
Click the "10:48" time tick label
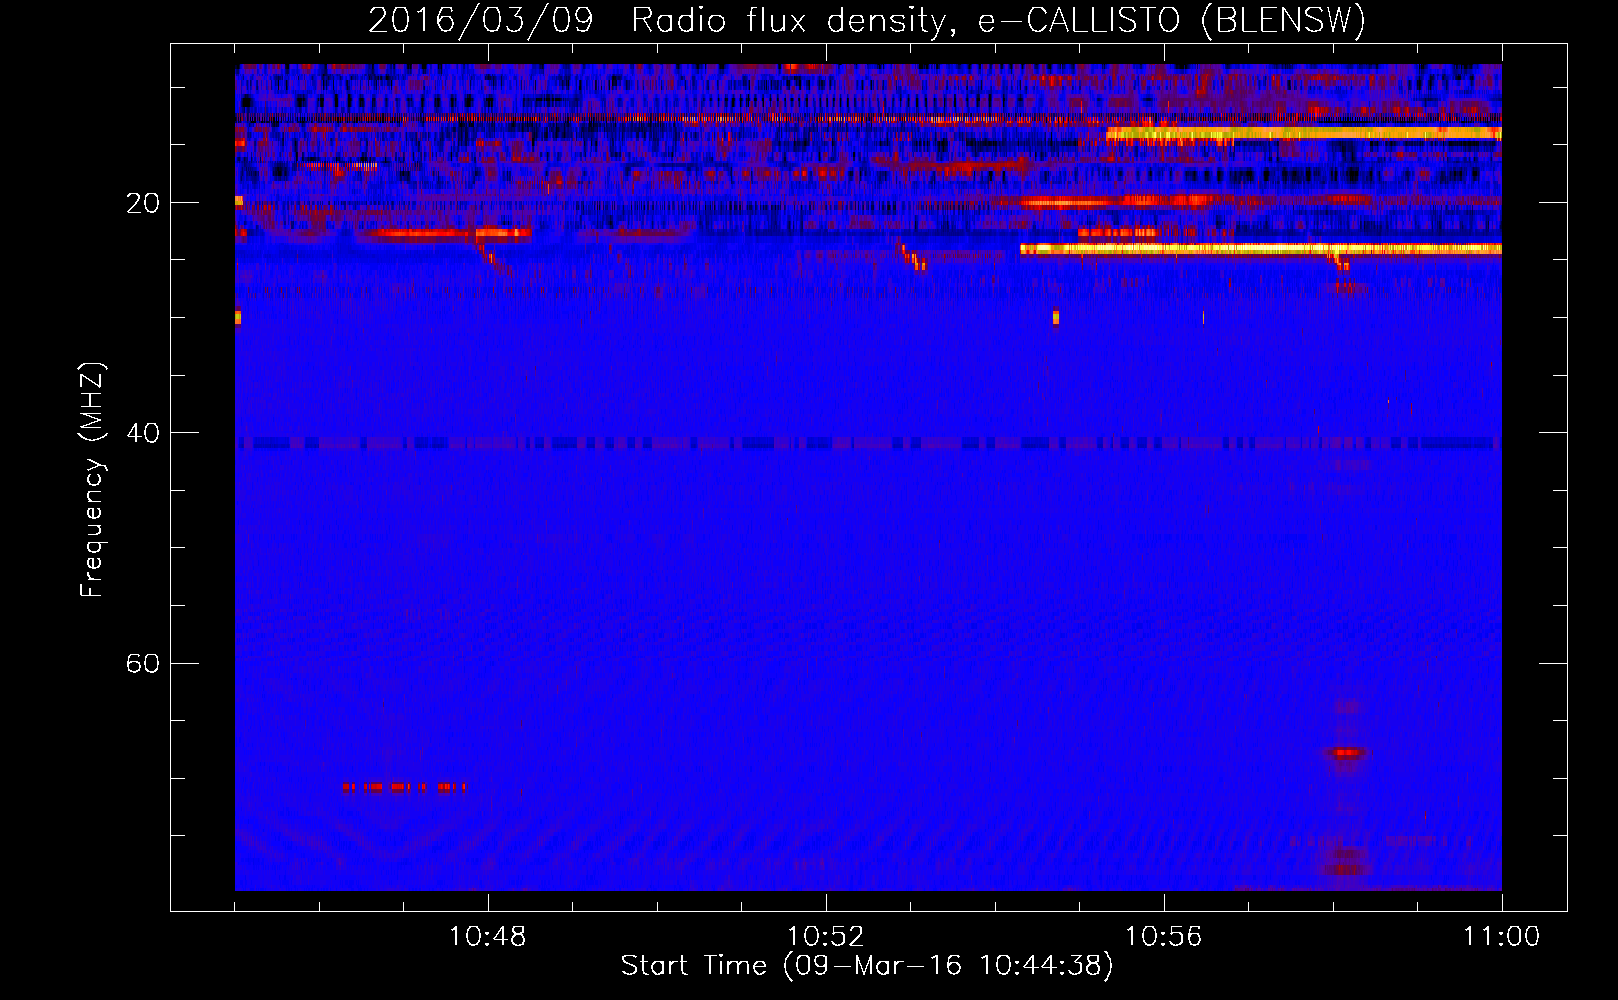[x=488, y=937]
